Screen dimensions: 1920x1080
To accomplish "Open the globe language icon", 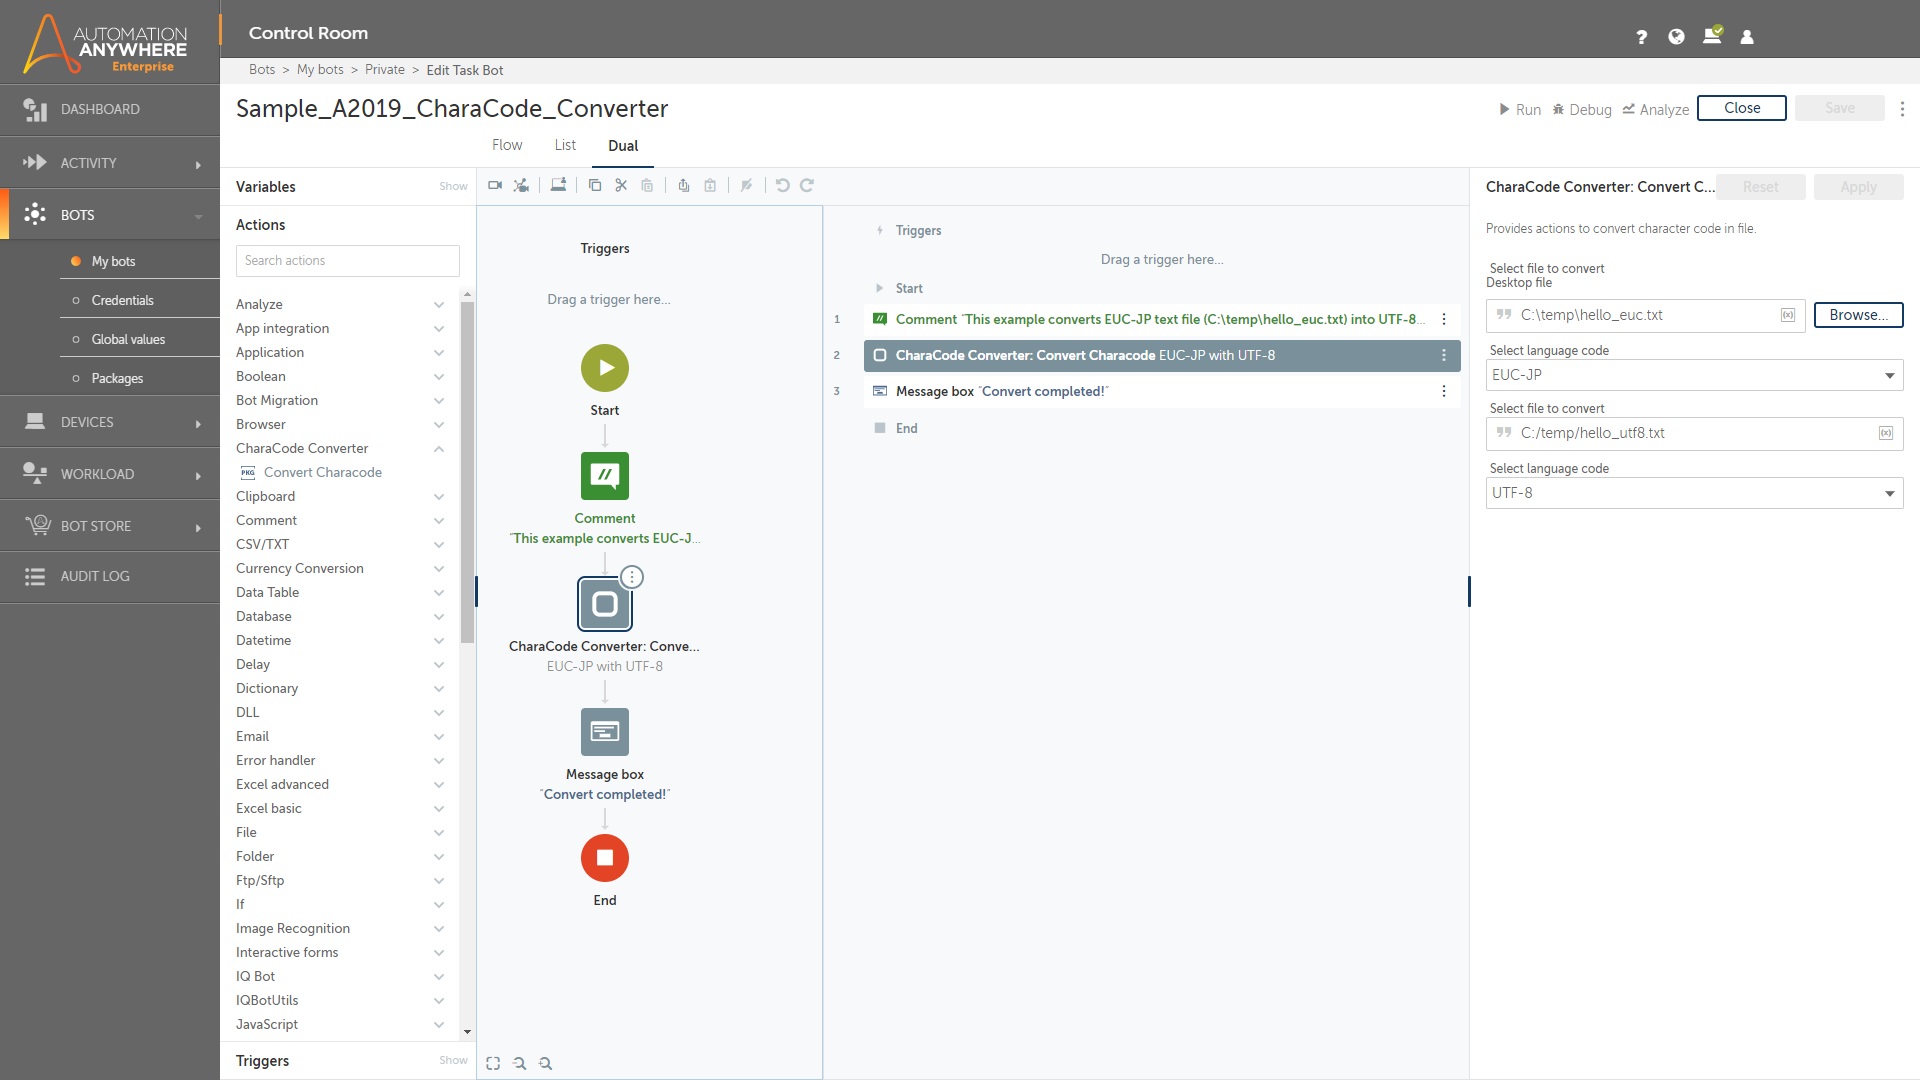I will click(1677, 37).
